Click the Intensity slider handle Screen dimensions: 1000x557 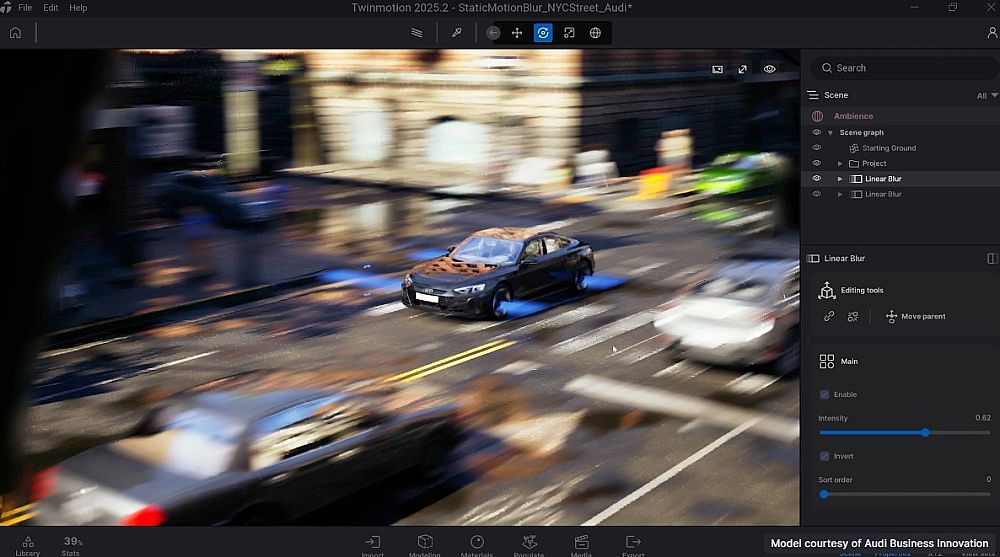pyautogui.click(x=925, y=432)
